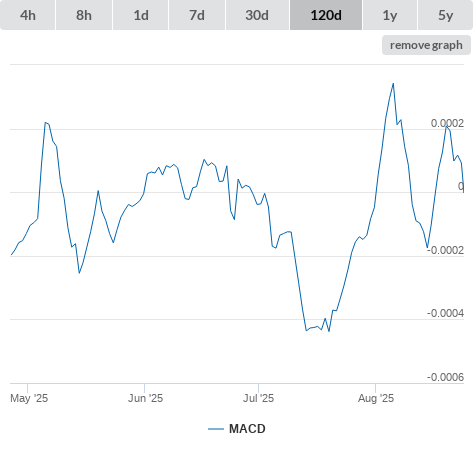Select the 4h time range tab

click(x=28, y=15)
